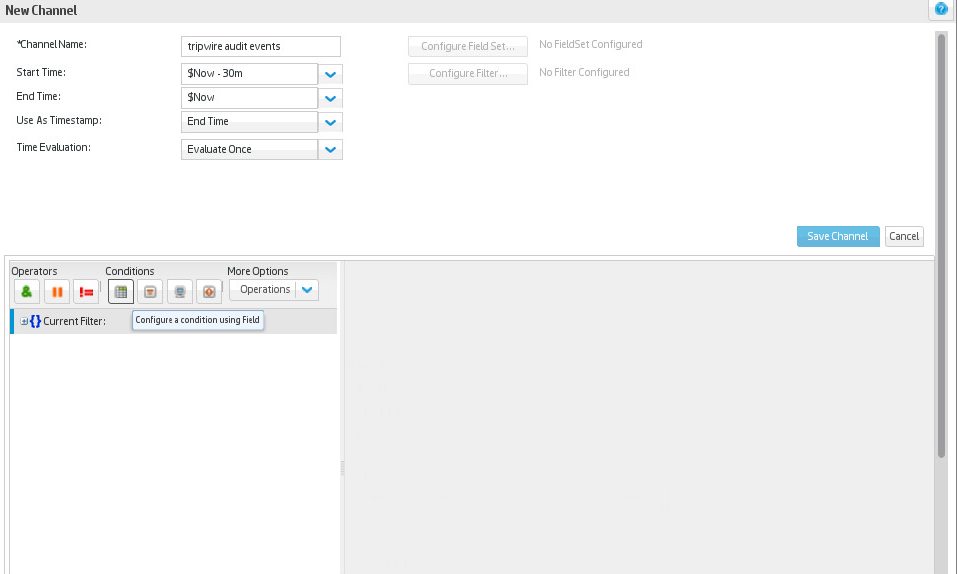Click the second Conditions icon with orange funnel
Viewport: 957px width, 574px height.
150,291
